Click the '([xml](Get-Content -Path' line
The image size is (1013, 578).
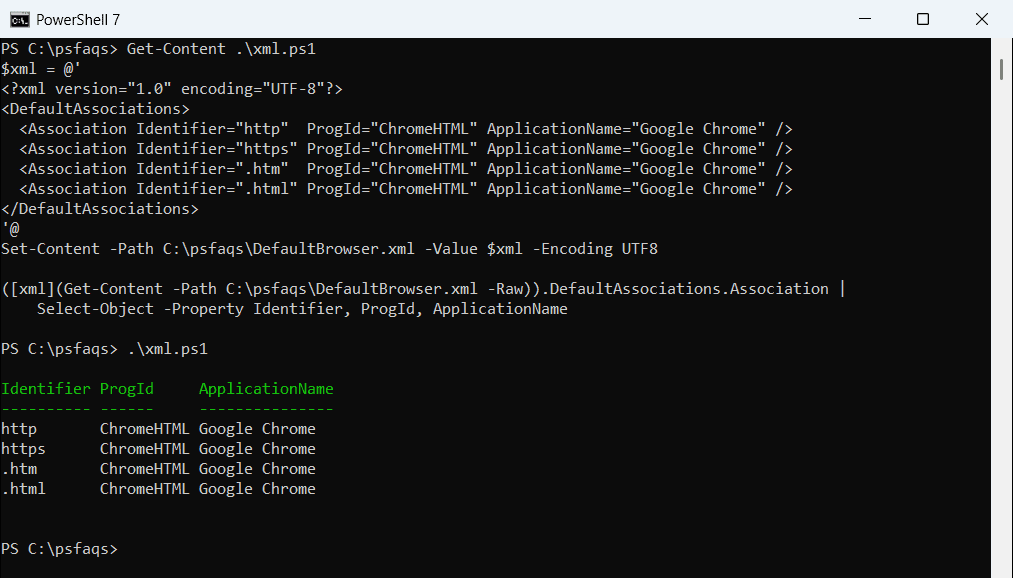coord(423,289)
